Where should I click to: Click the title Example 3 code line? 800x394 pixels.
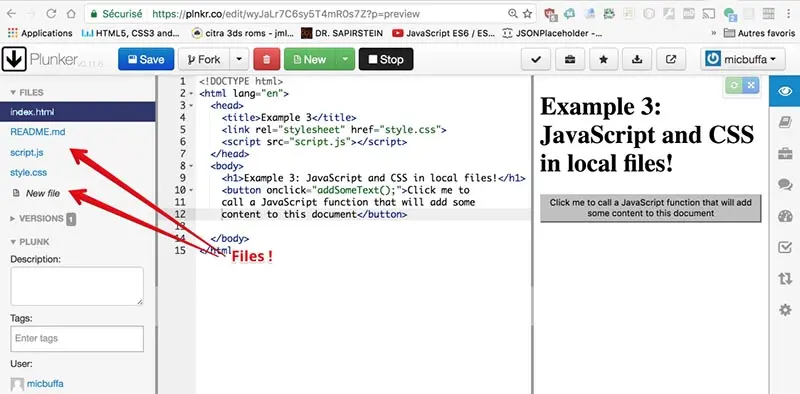point(289,118)
